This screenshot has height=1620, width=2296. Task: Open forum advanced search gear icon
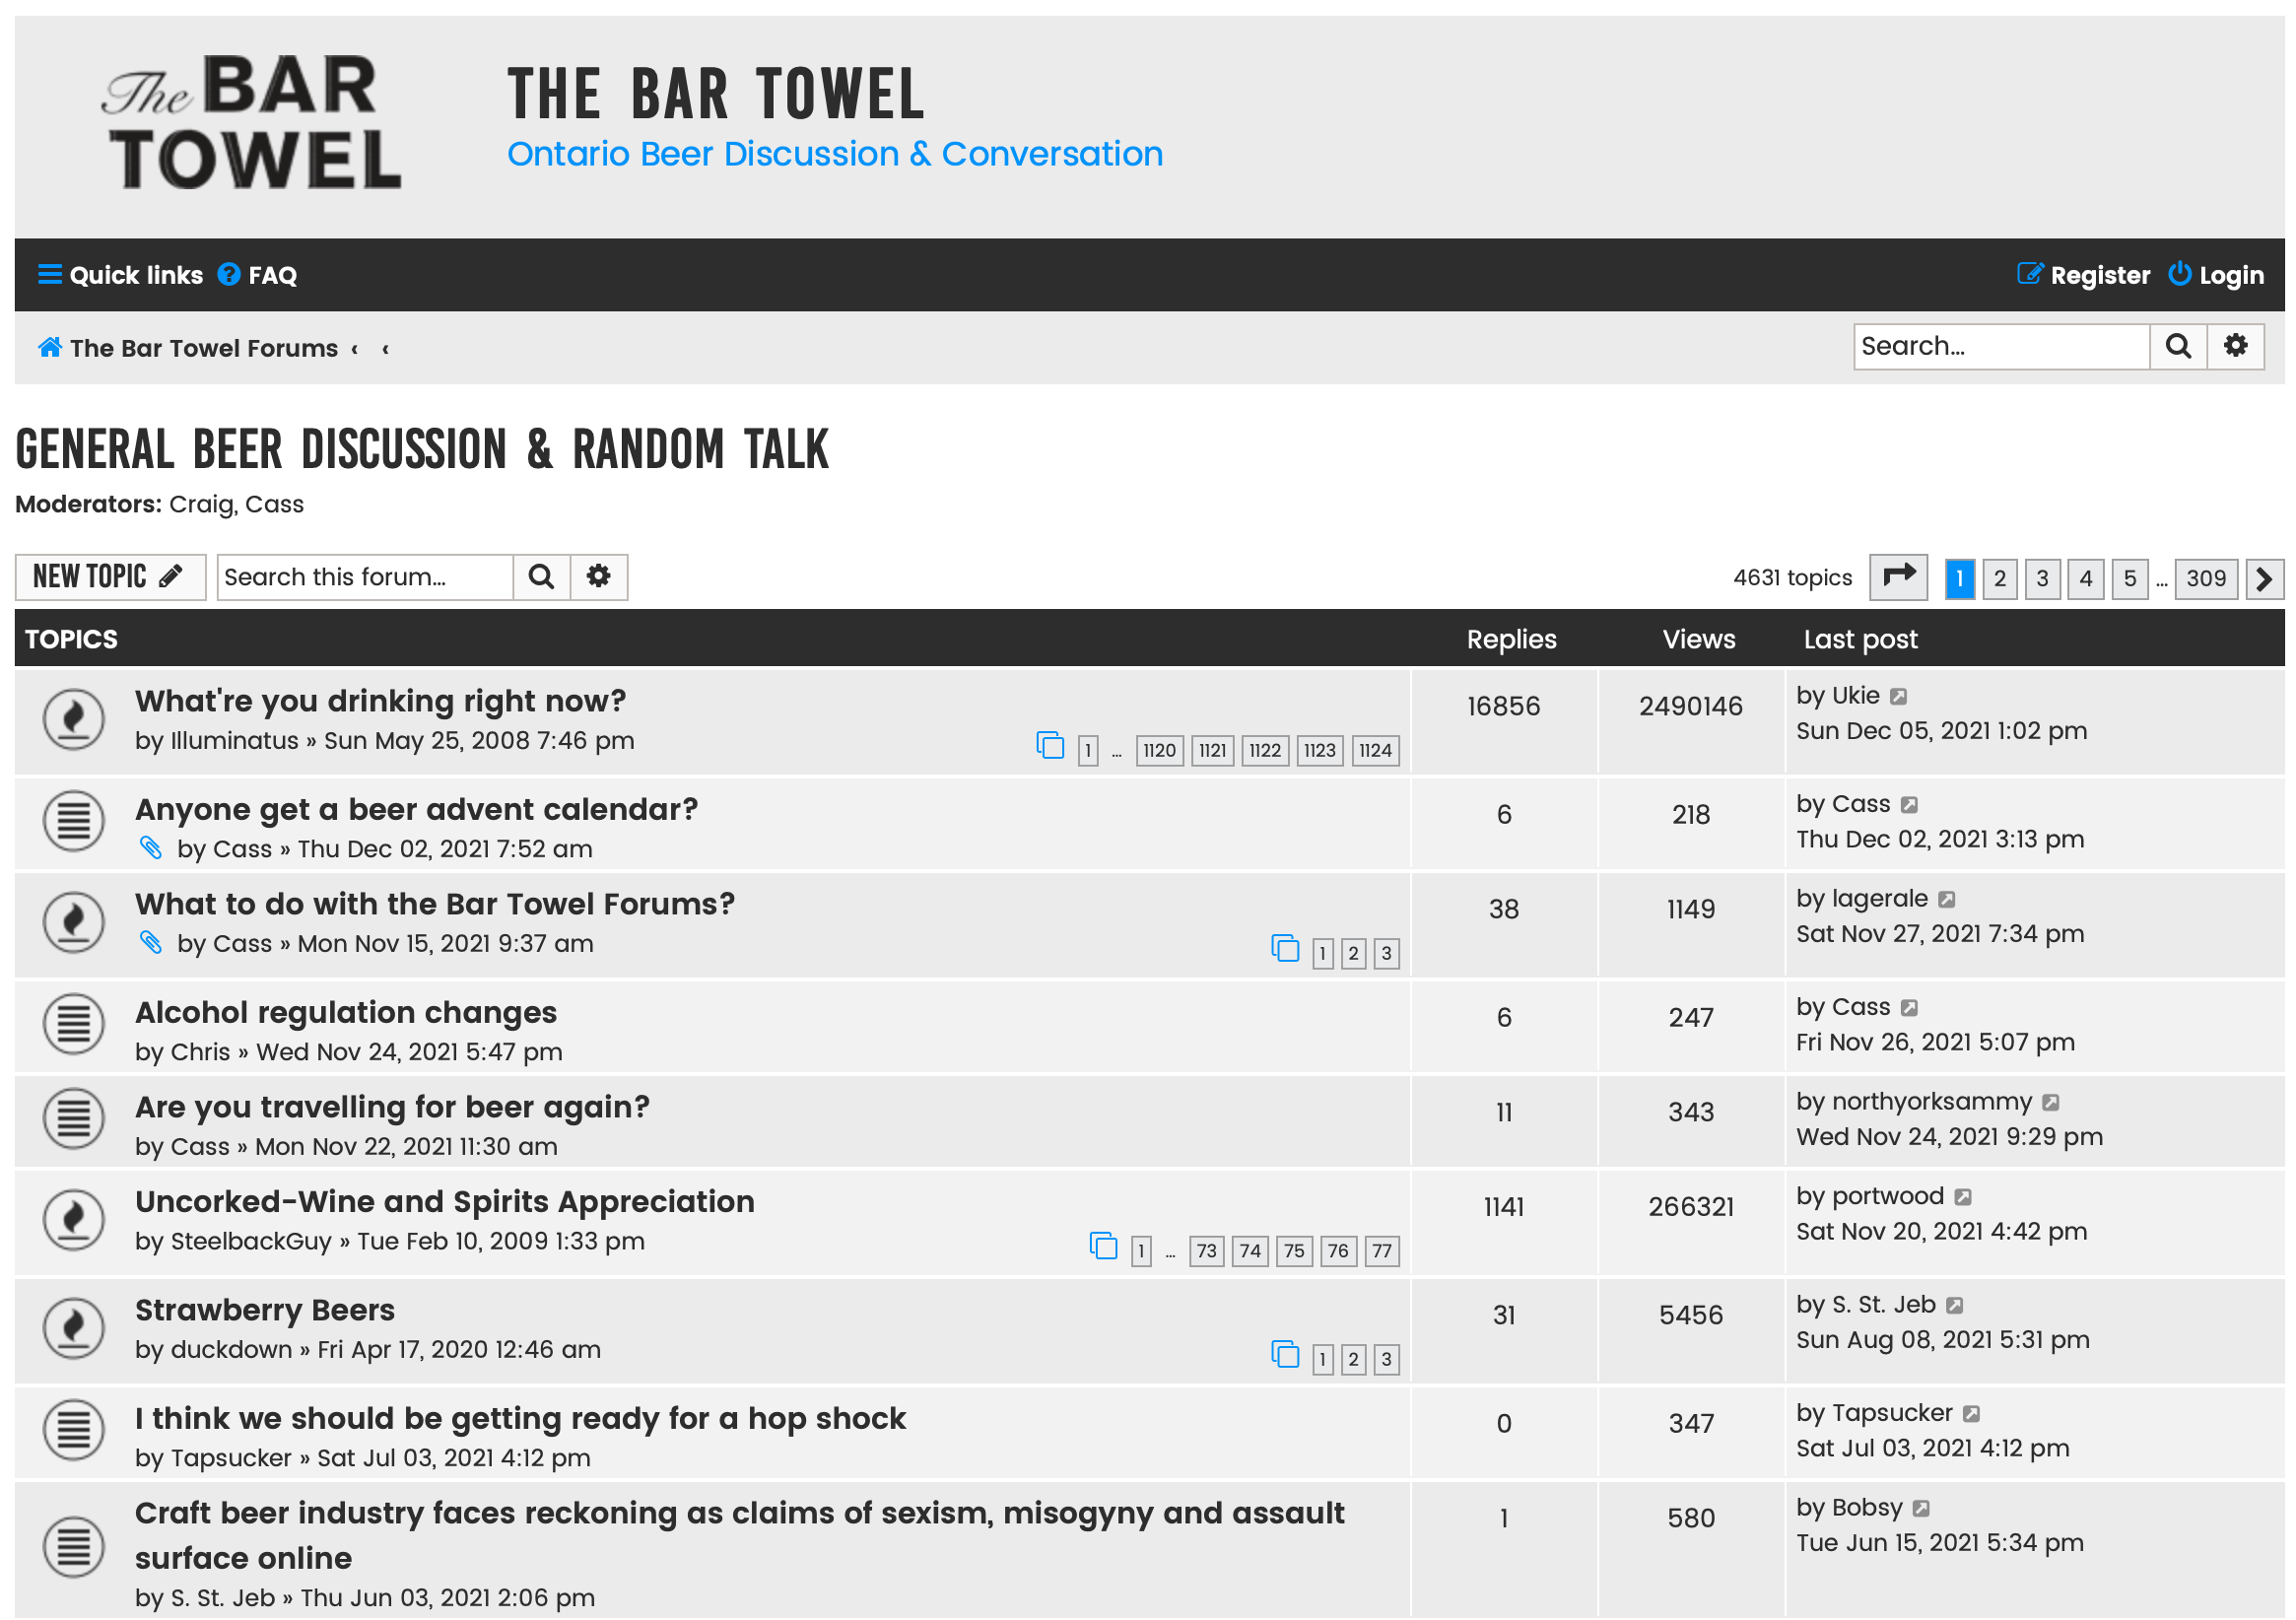pos(599,577)
